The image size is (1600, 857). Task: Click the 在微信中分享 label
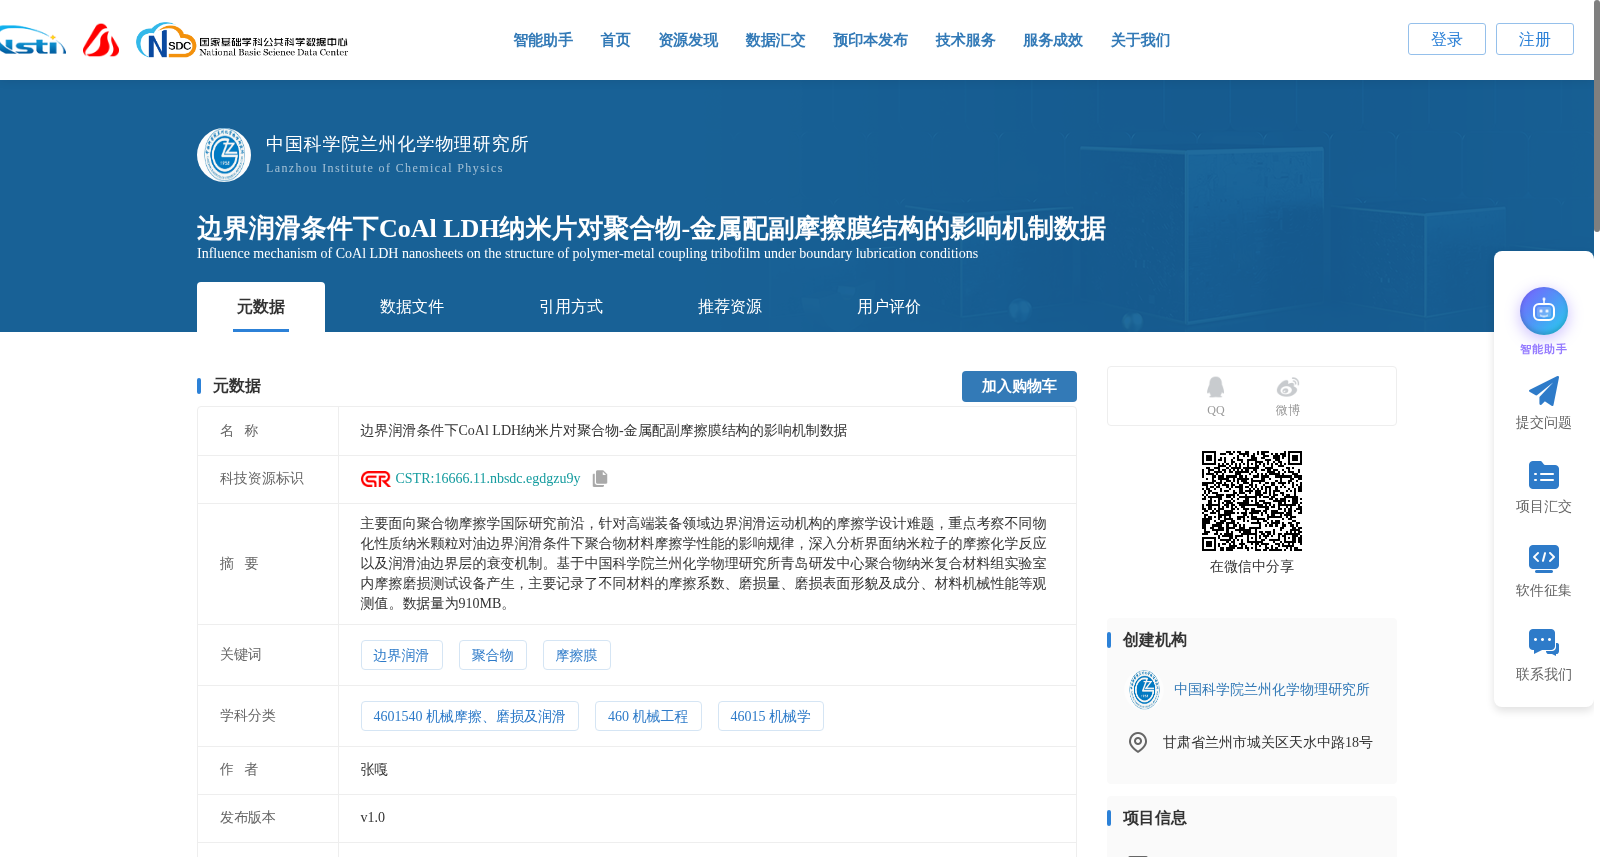[x=1252, y=567]
